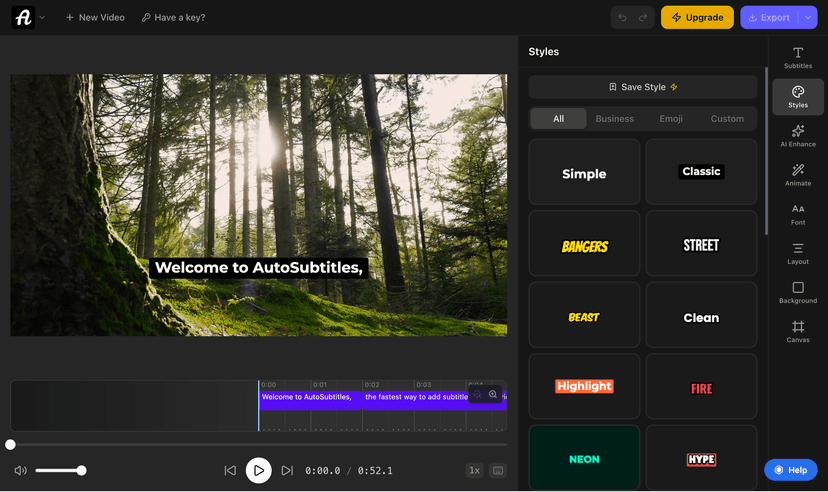The width and height of the screenshot is (828, 492).
Task: Mute the video with the speaker icon
Action: (x=21, y=470)
